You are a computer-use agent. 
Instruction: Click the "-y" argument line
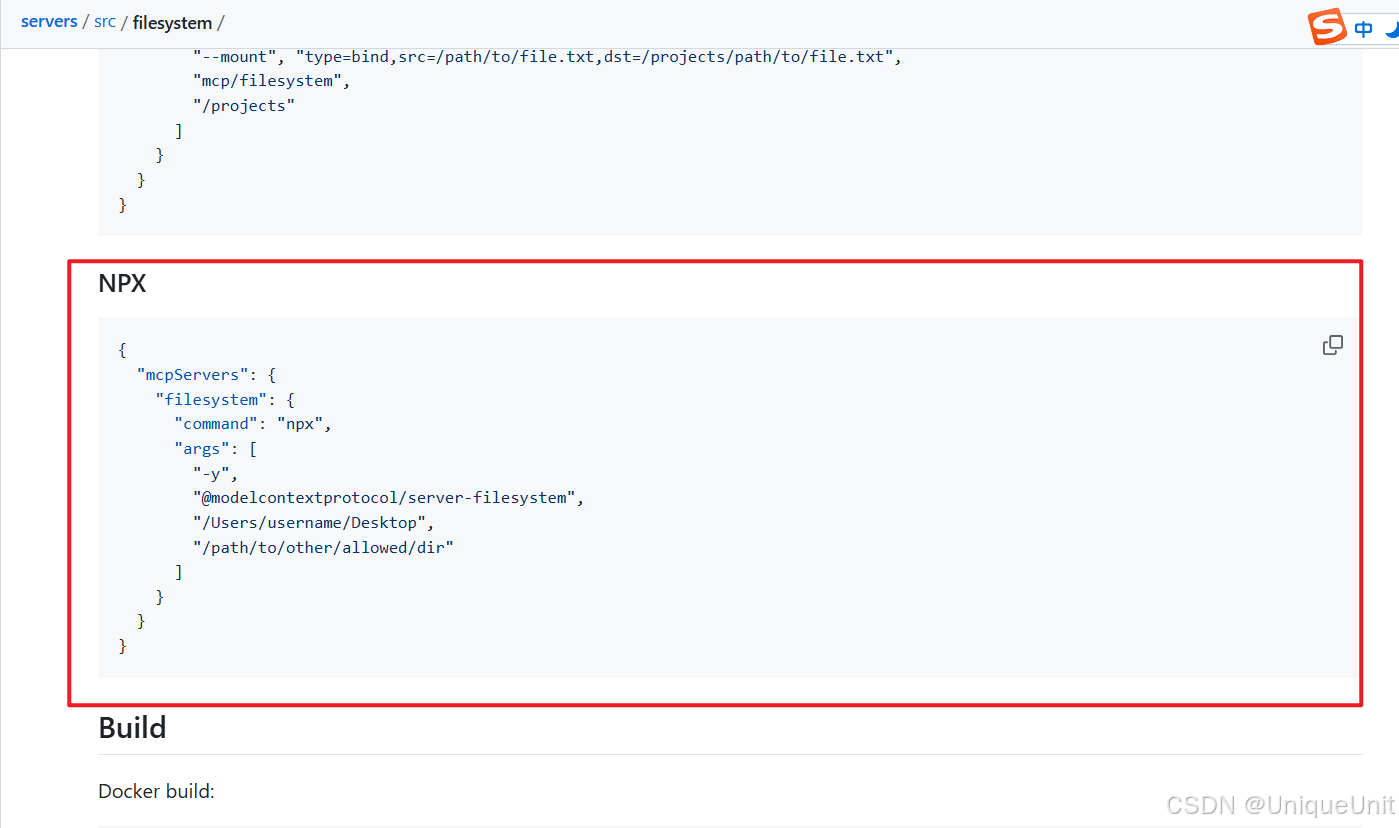pyautogui.click(x=216, y=473)
